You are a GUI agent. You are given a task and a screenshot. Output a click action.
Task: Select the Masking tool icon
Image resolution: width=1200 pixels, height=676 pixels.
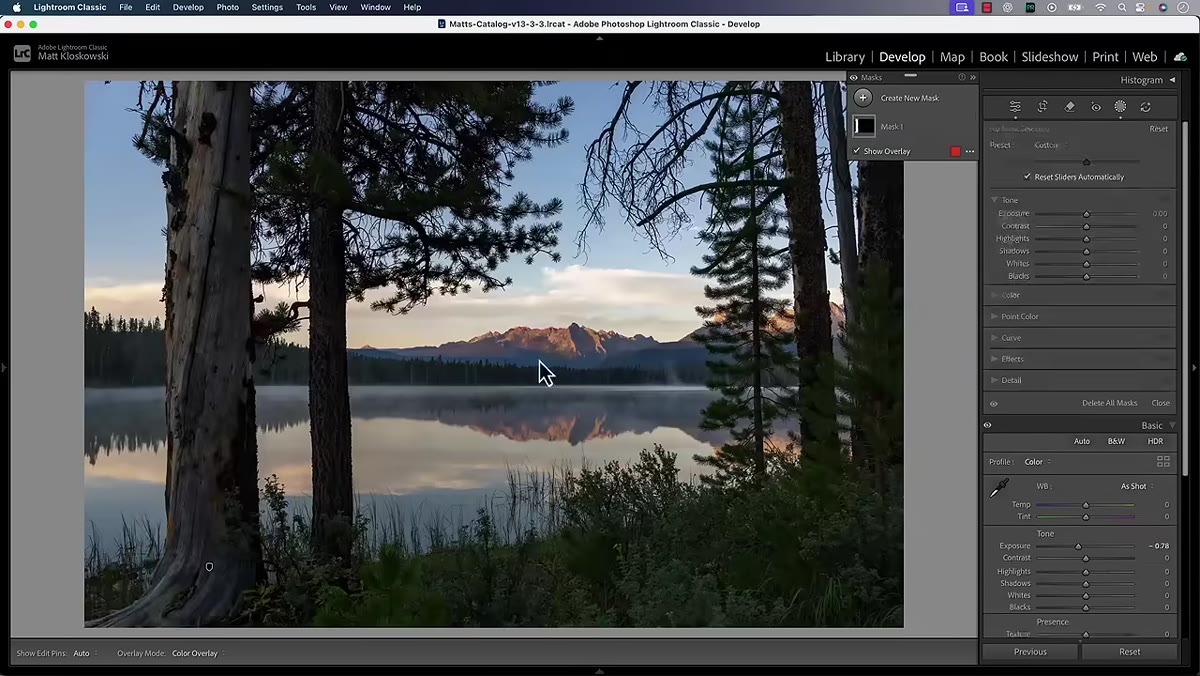pyautogui.click(x=1120, y=107)
